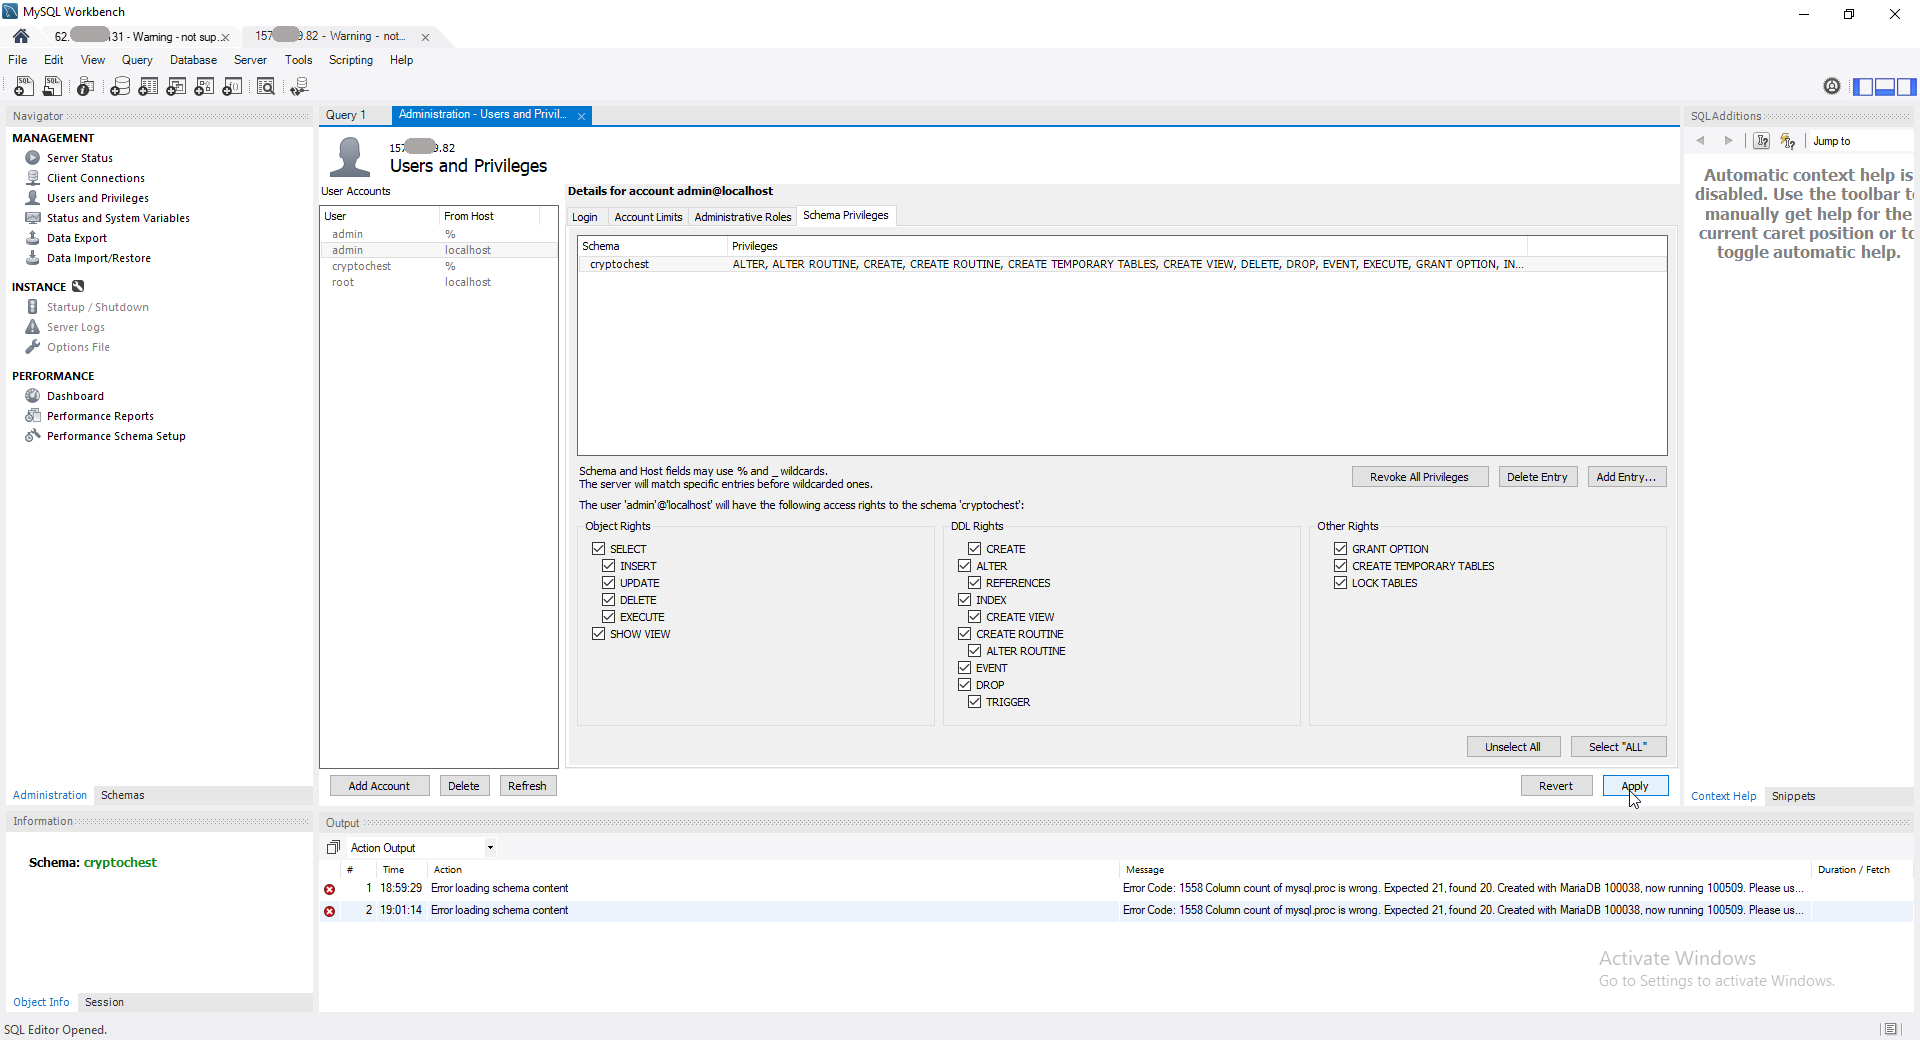Click the Add Account button
Viewport: 1920px width, 1040px height.
(379, 786)
